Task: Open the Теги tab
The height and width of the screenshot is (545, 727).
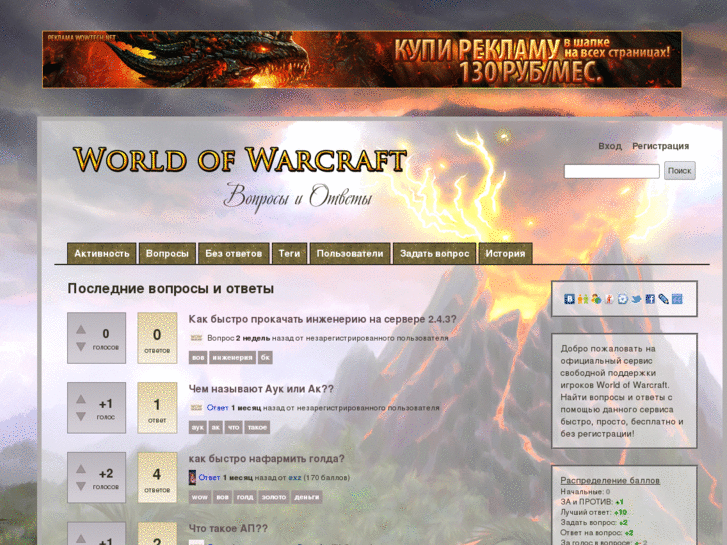Action: pos(289,253)
